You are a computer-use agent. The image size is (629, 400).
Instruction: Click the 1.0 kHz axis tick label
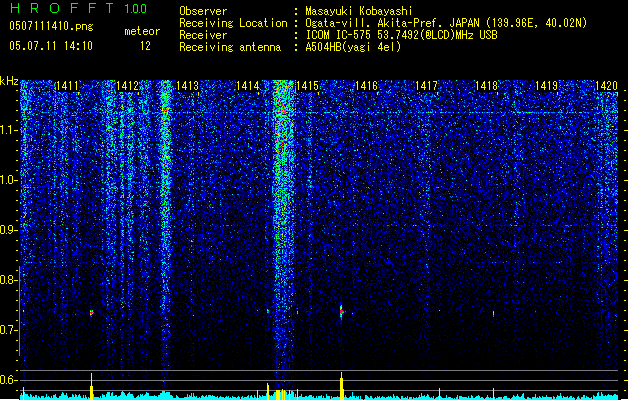(x=8, y=180)
